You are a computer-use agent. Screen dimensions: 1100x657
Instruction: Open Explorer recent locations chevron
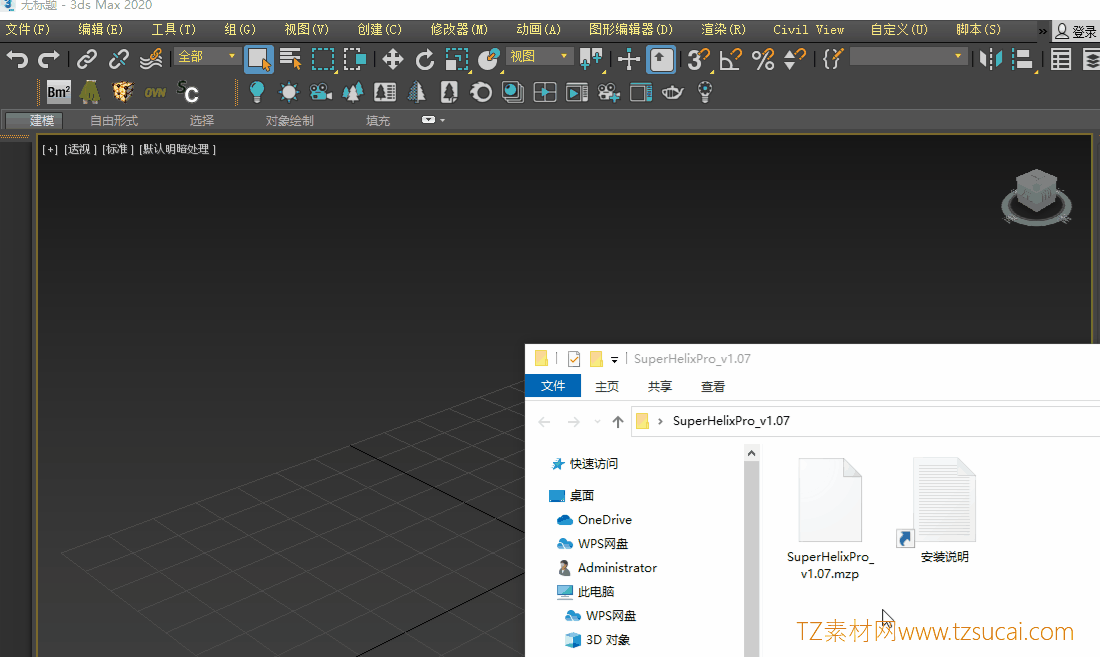pos(597,421)
